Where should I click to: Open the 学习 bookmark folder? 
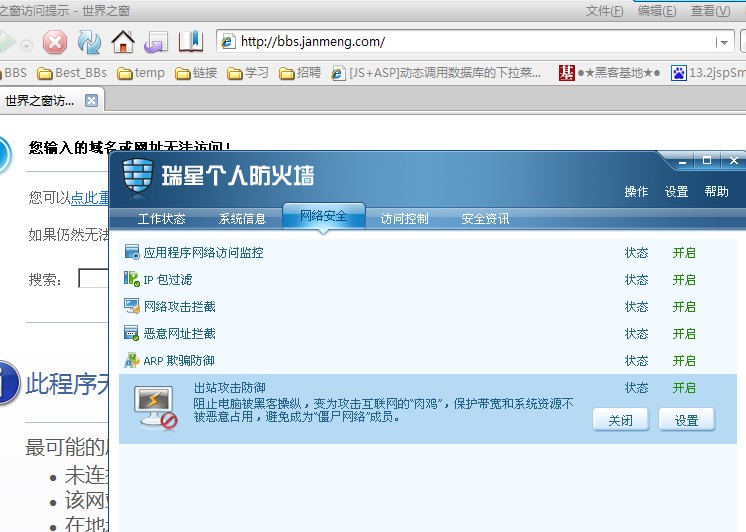[248, 73]
